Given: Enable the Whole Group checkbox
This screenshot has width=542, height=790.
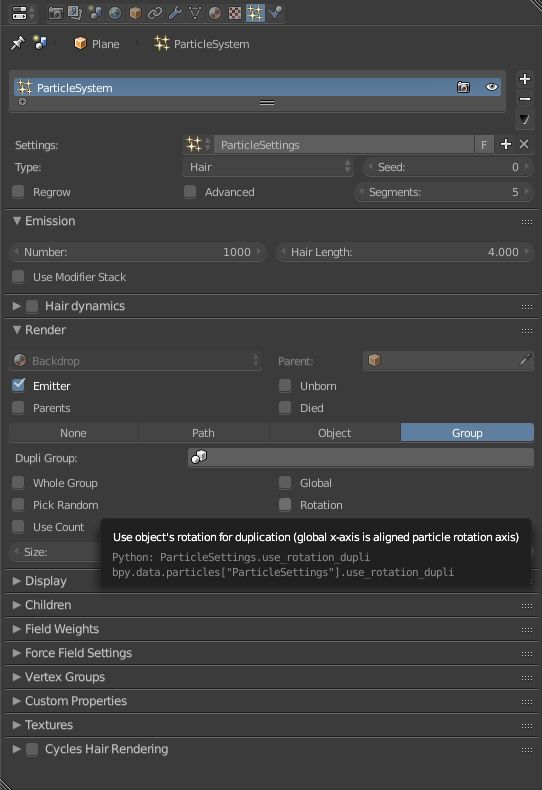Looking at the screenshot, I should [x=19, y=483].
